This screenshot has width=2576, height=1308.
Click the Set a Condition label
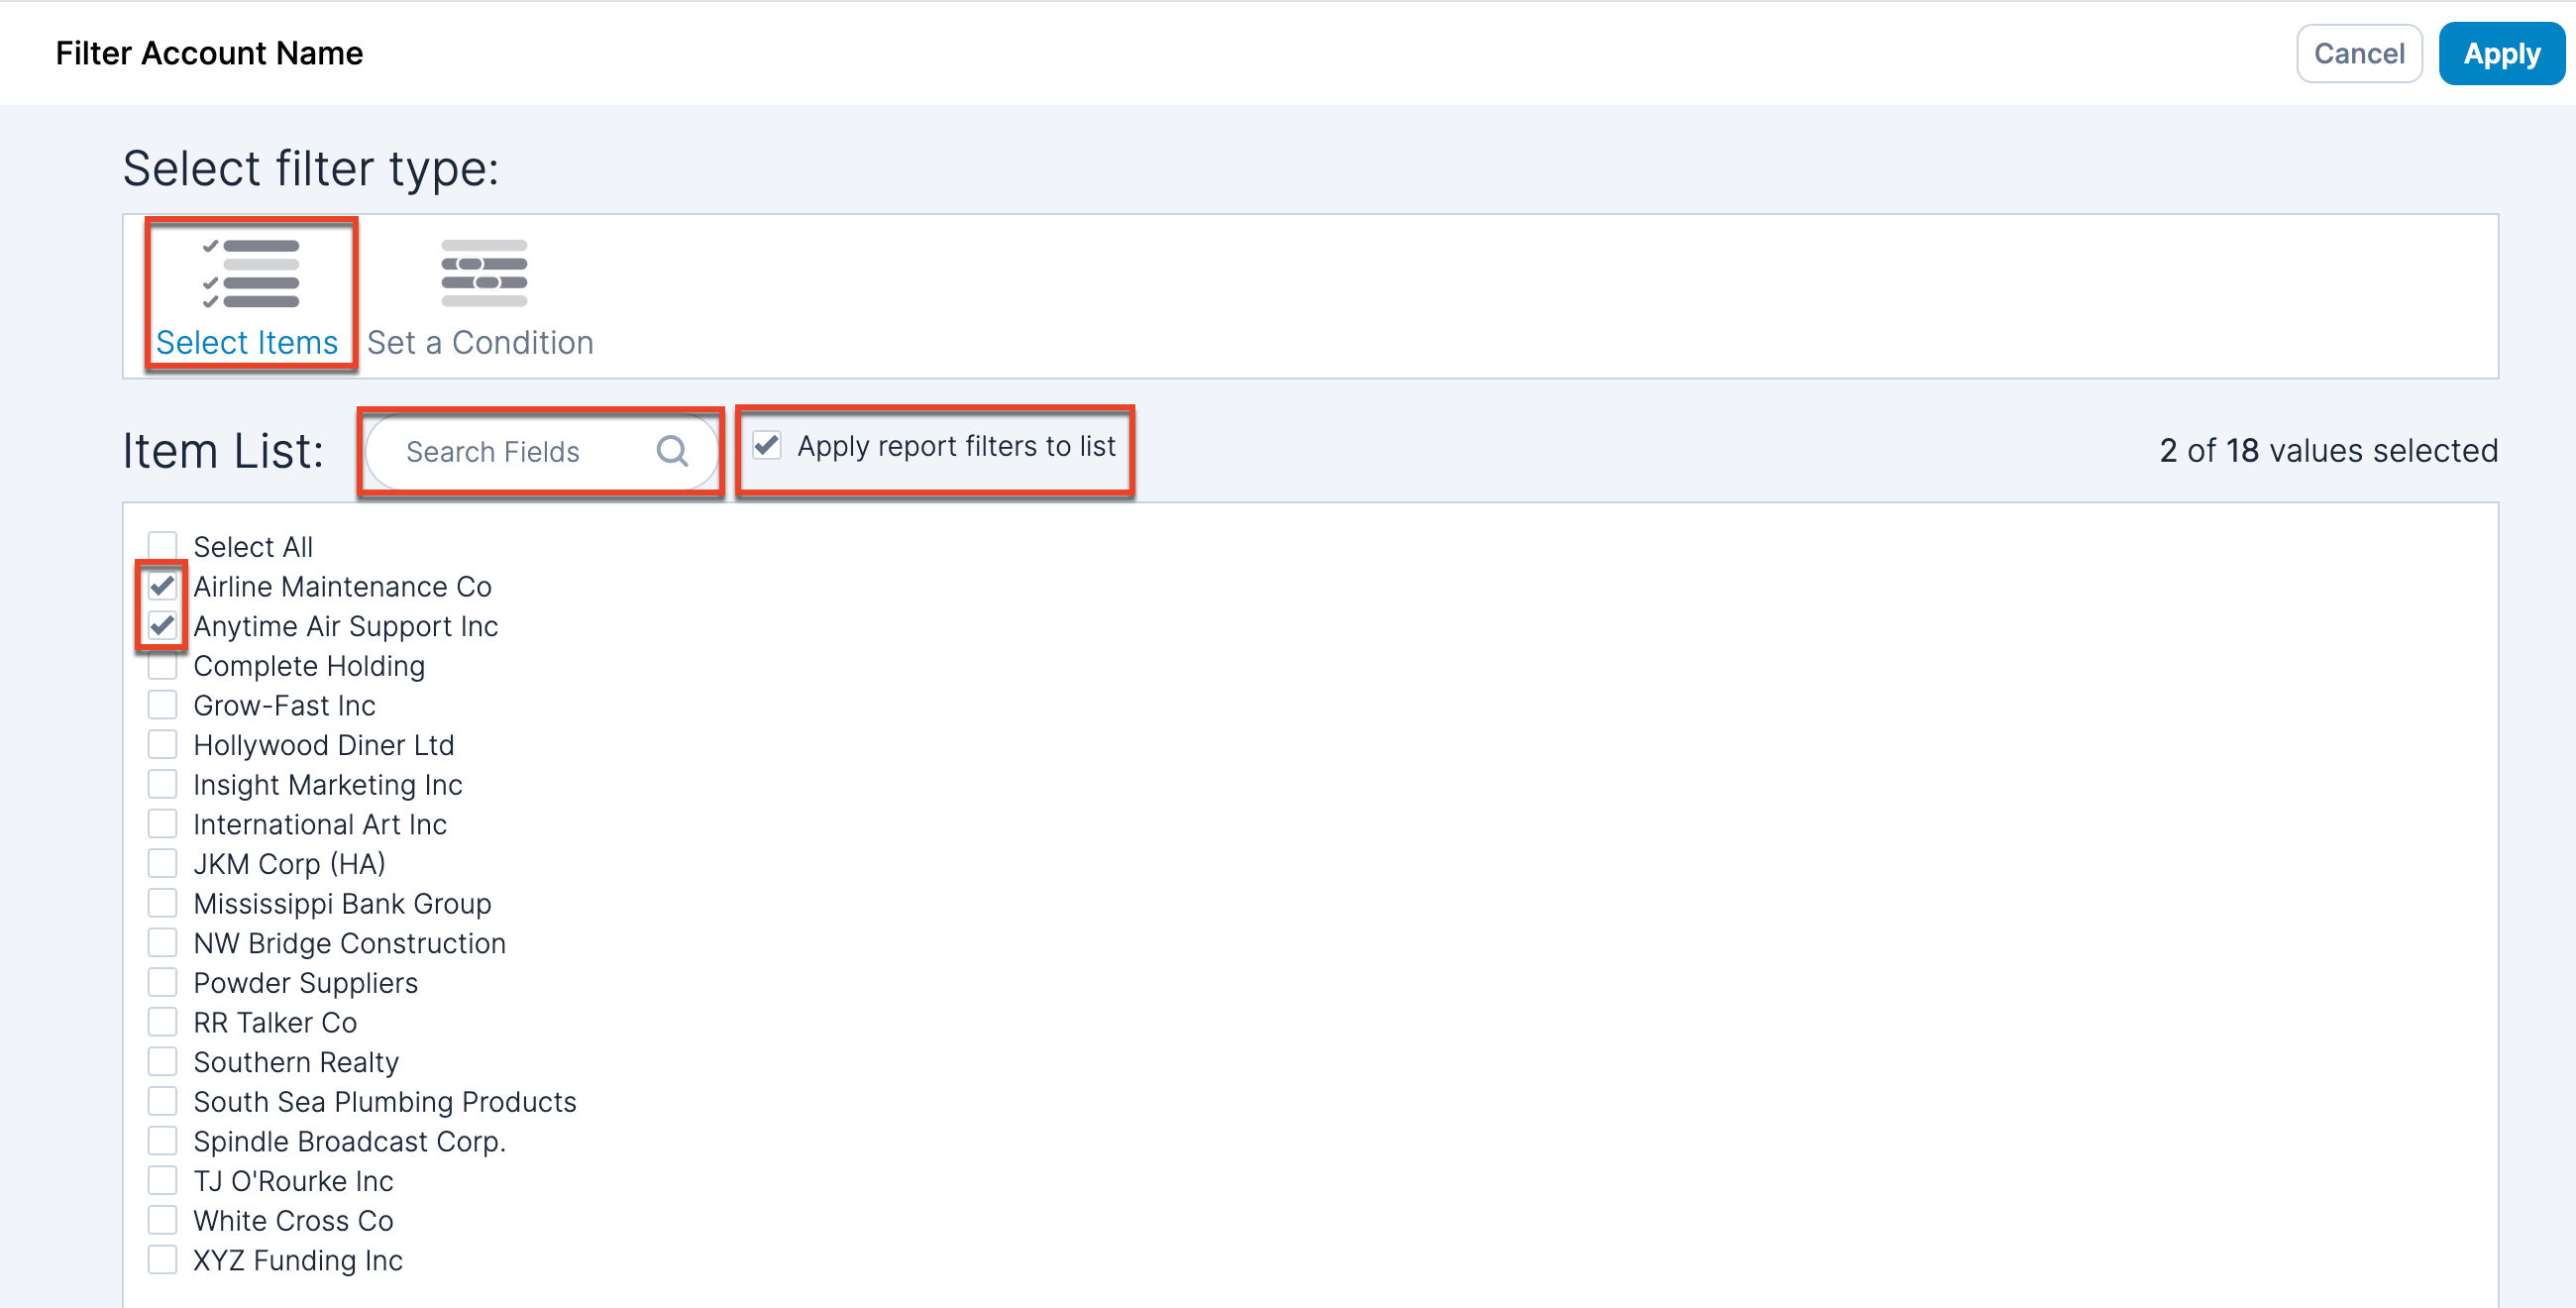[x=480, y=342]
